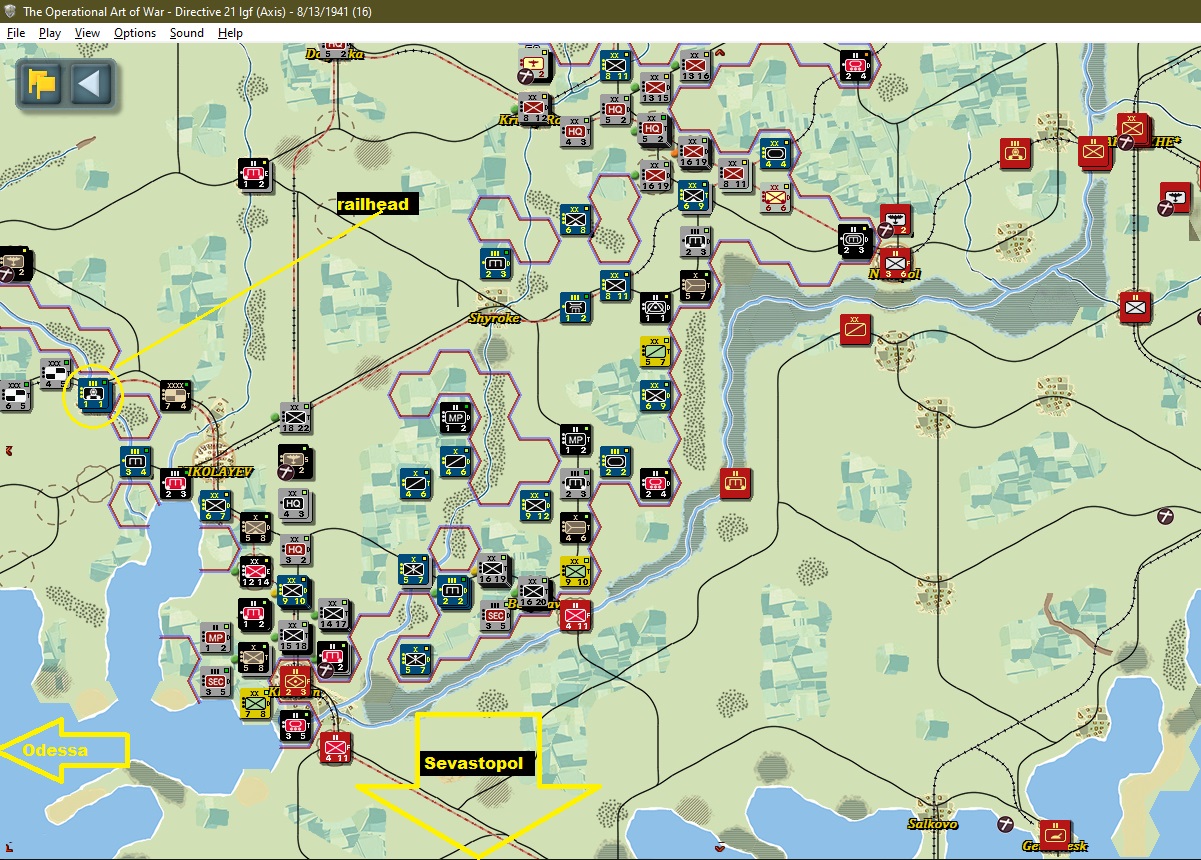Select the circled blue railhead unit 1-1

(92, 396)
